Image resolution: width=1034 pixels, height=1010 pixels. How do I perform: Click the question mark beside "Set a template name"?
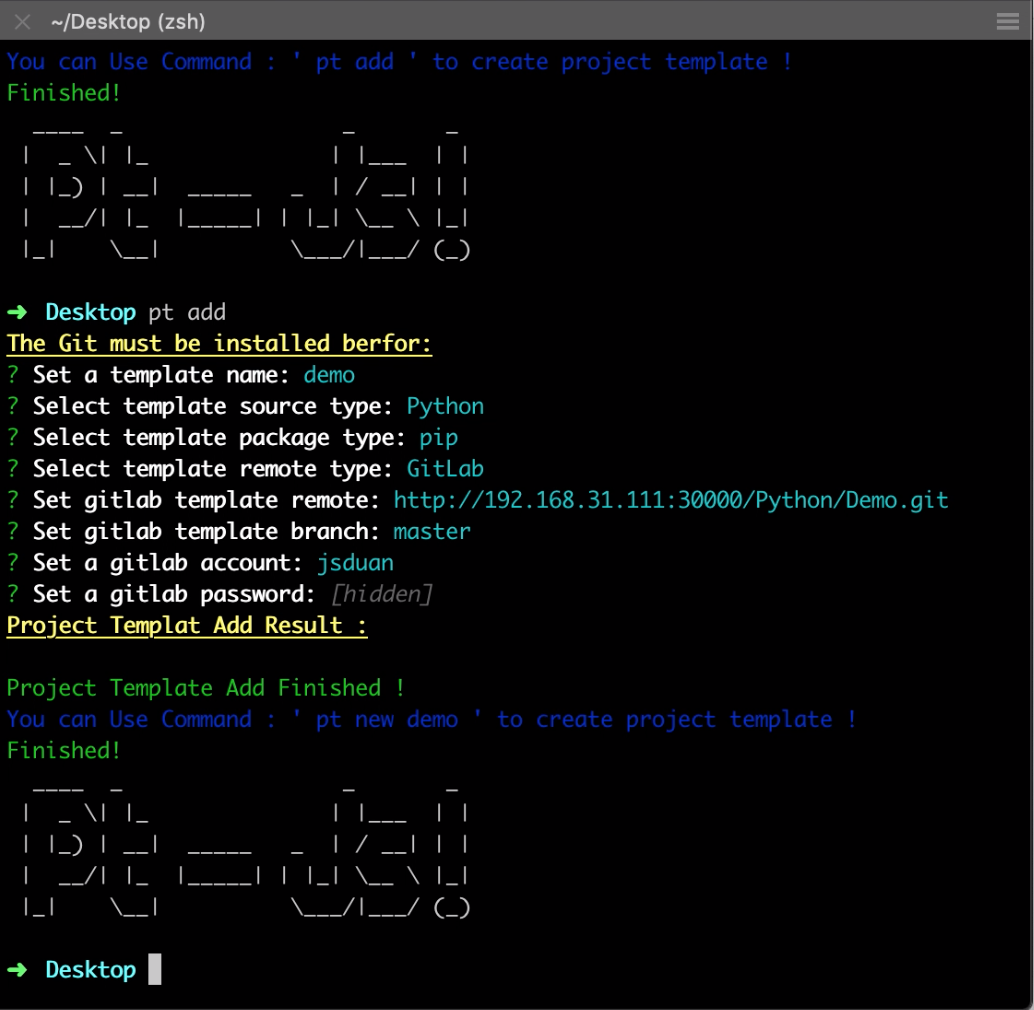point(13,375)
